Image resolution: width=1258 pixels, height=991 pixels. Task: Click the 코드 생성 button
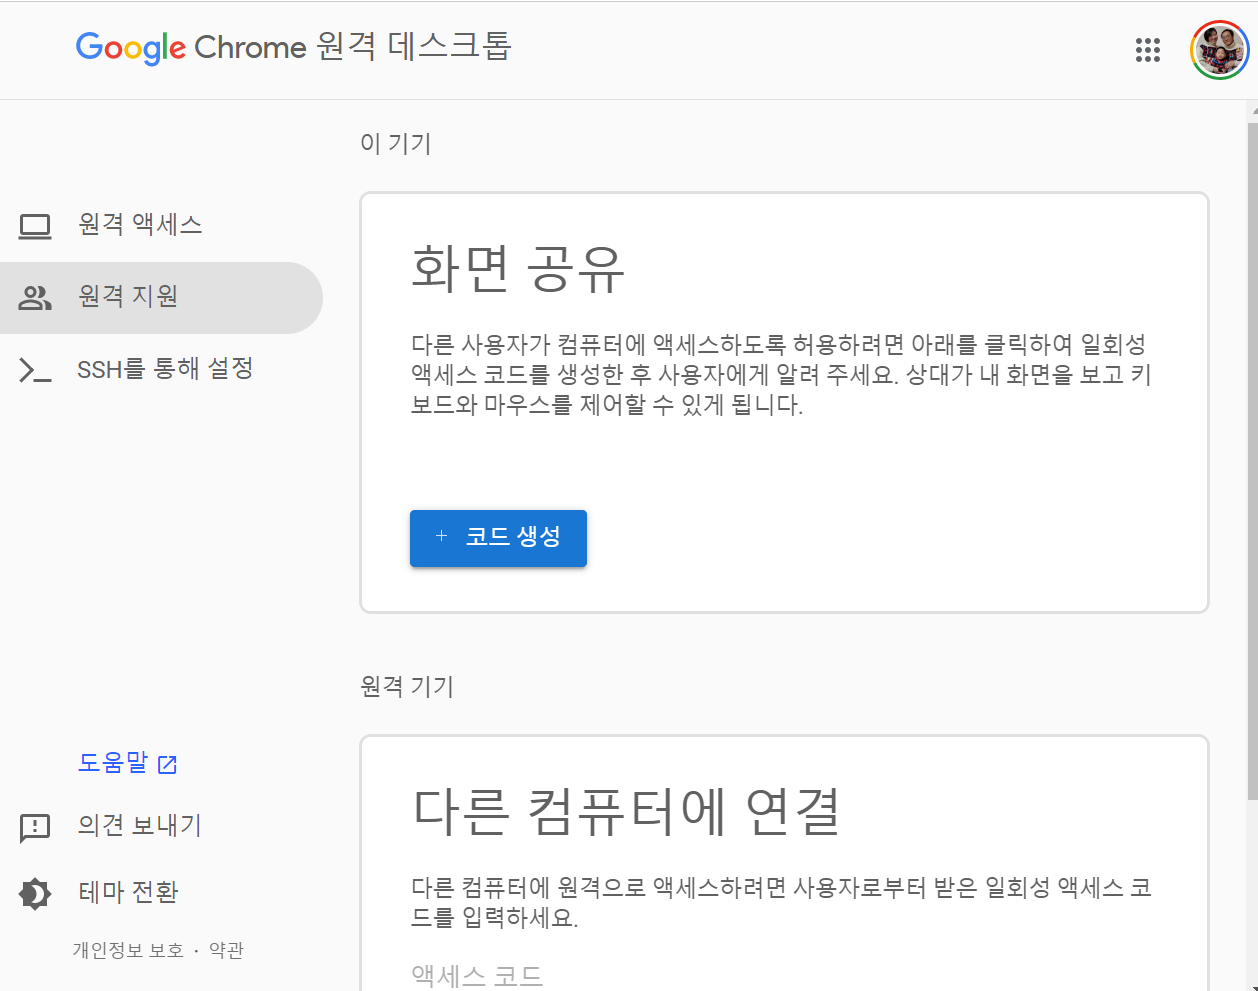click(x=498, y=538)
